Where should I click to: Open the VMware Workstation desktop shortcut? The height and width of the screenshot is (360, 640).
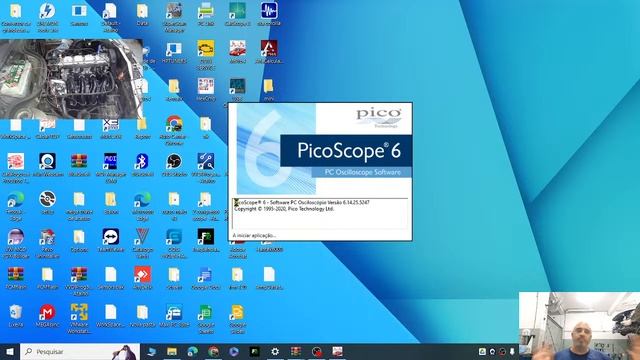(79, 312)
